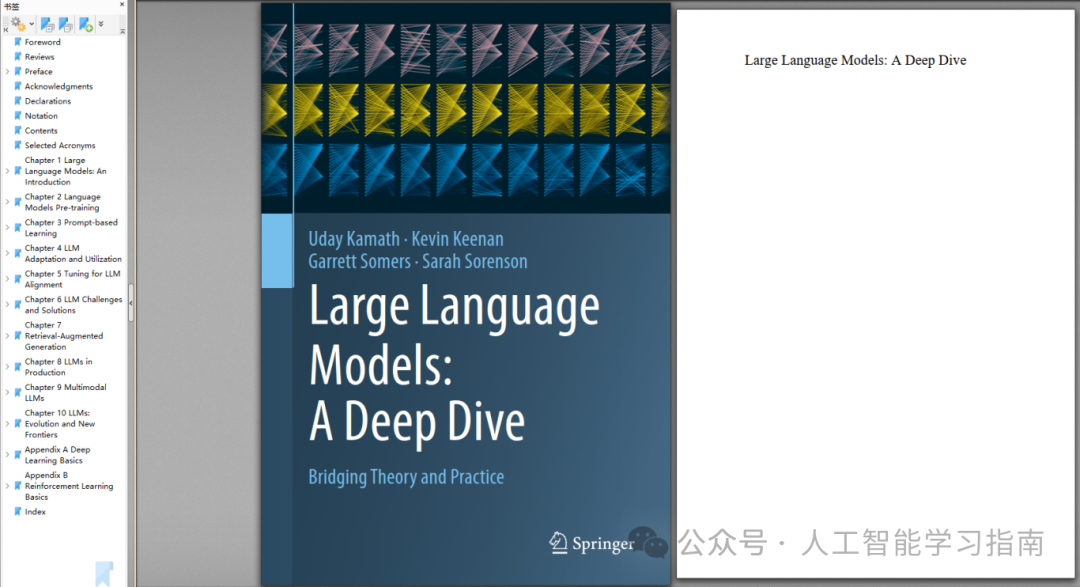Screen dimensions: 1080x587
Task: Click the Selected Acronyms bookmark icon
Action: click(18, 145)
